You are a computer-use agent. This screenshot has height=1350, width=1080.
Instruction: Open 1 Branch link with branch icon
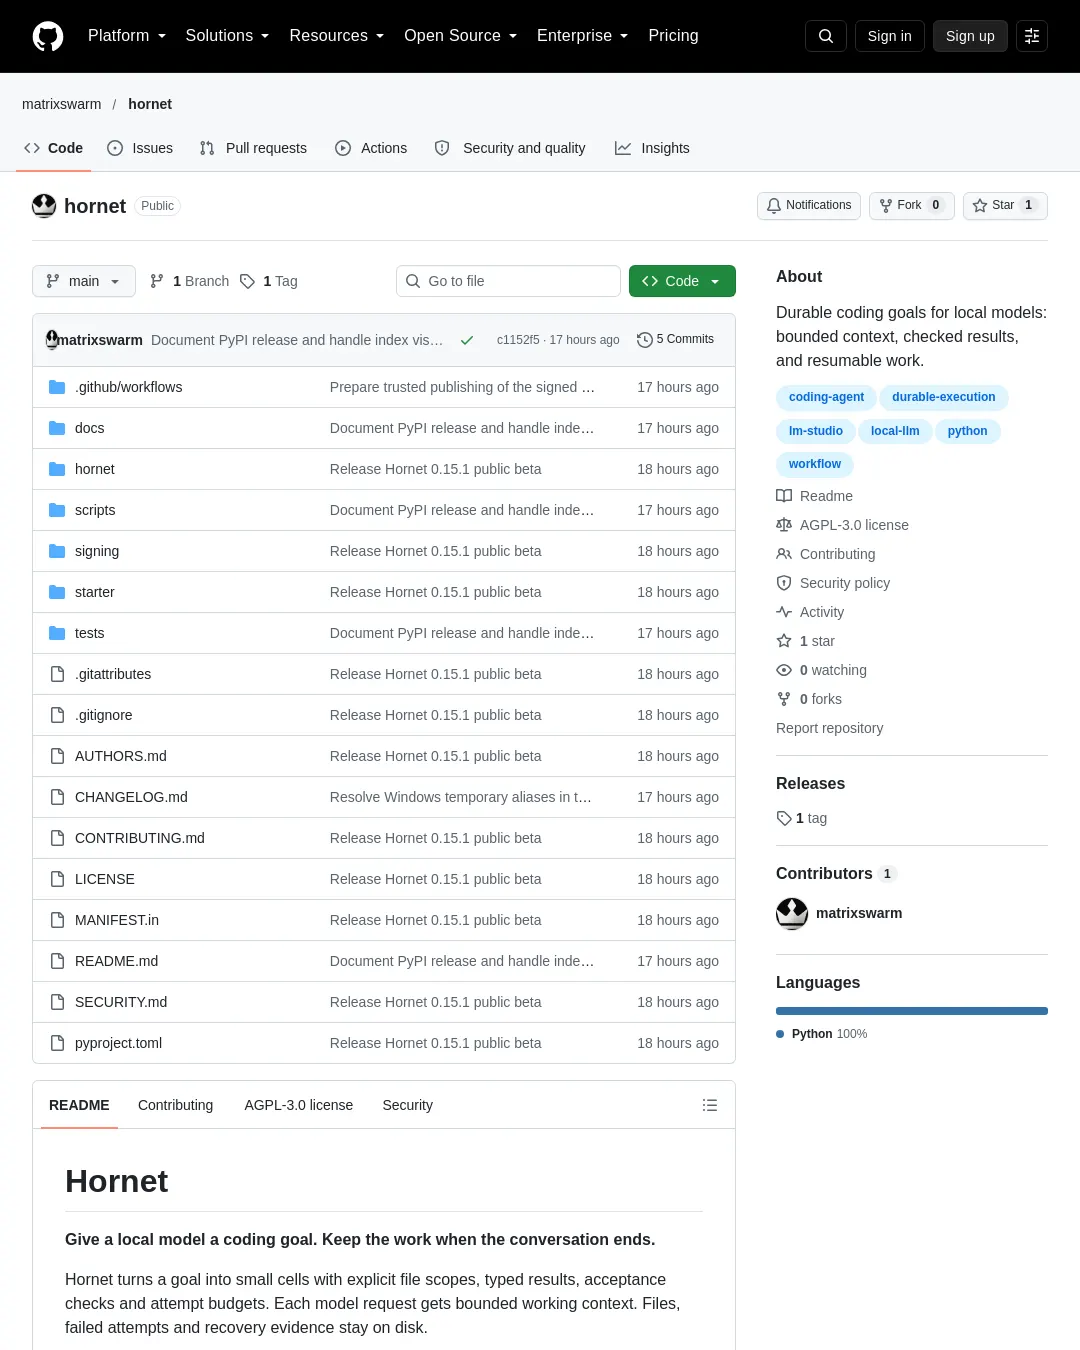click(189, 281)
